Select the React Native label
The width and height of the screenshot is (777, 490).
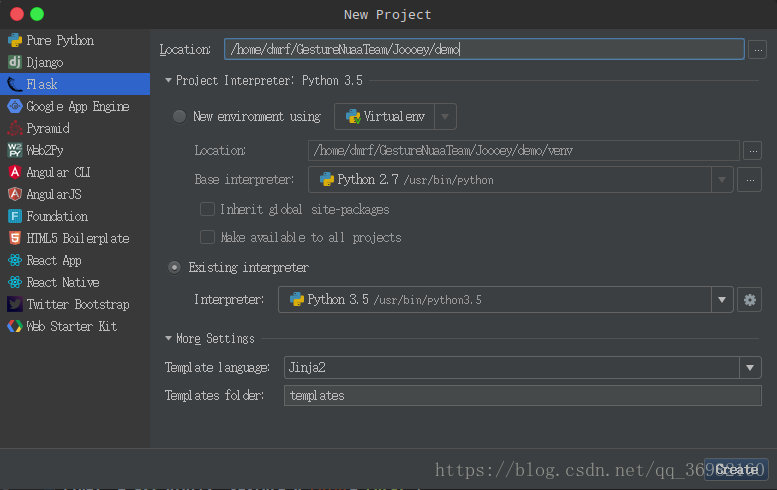click(63, 282)
